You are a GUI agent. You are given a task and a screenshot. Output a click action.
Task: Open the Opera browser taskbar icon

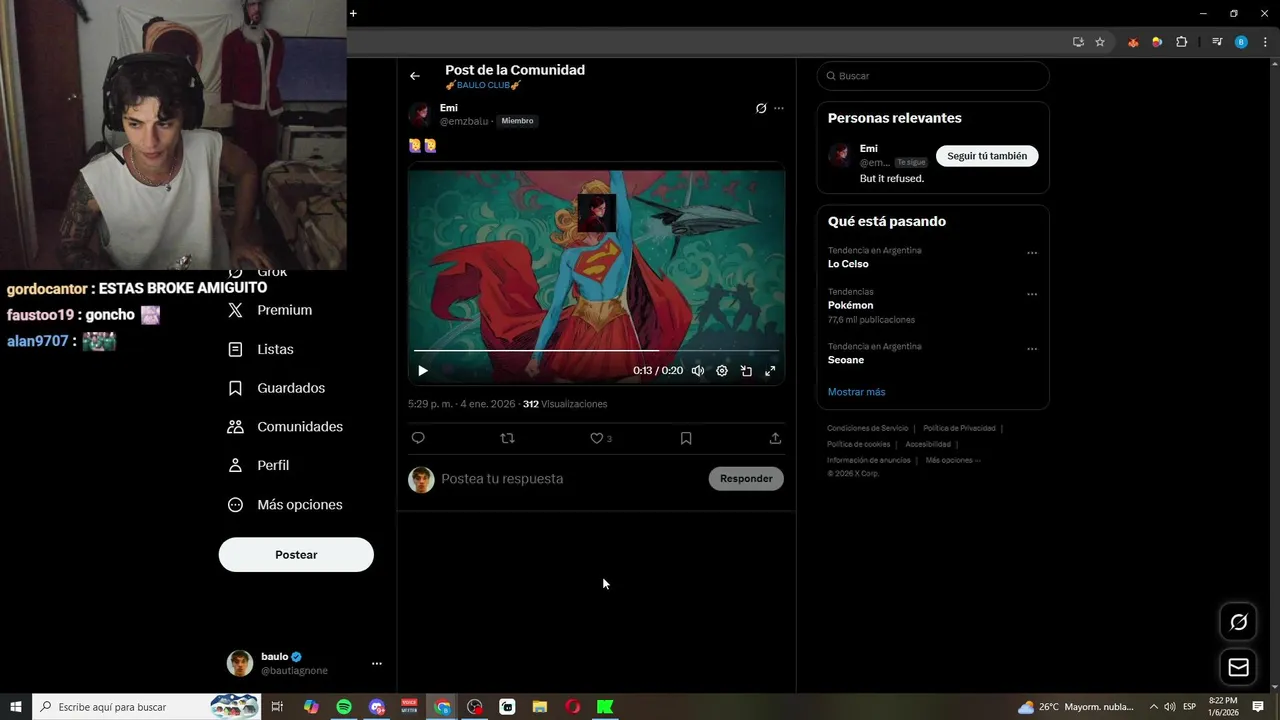coord(573,707)
